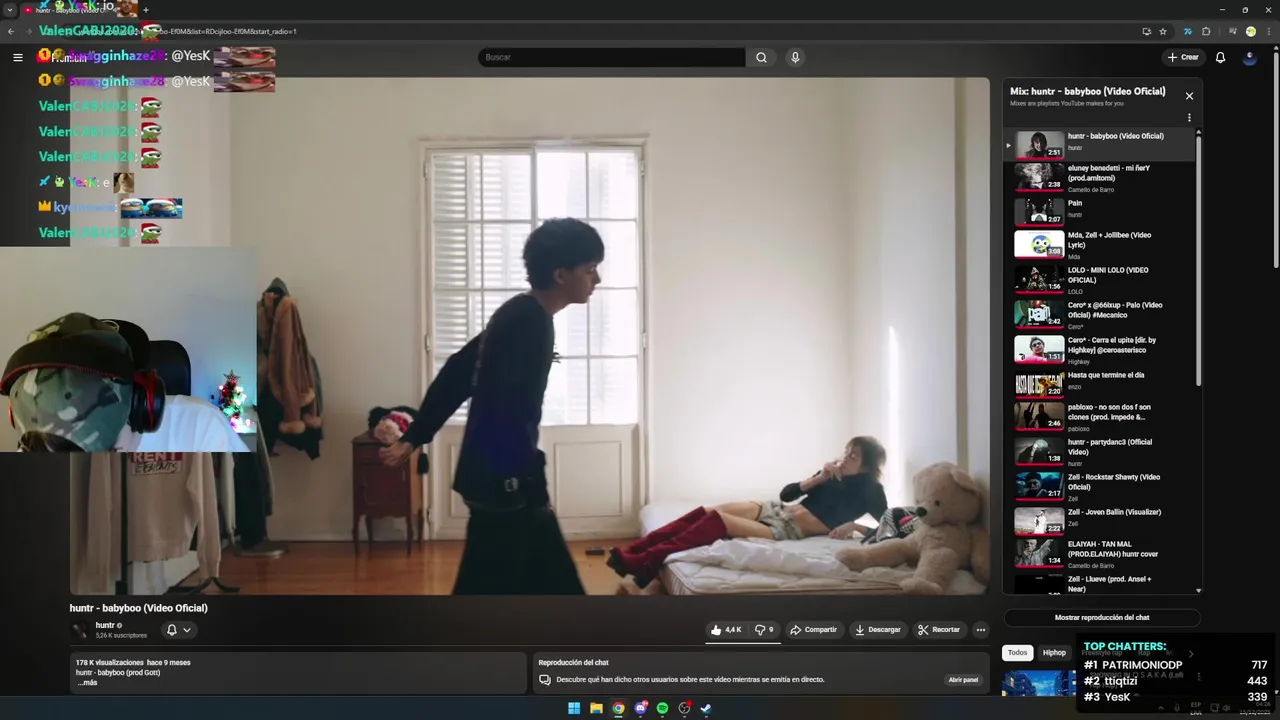The image size is (1280, 720).
Task: Close the Mix playlist panel
Action: (1189, 96)
